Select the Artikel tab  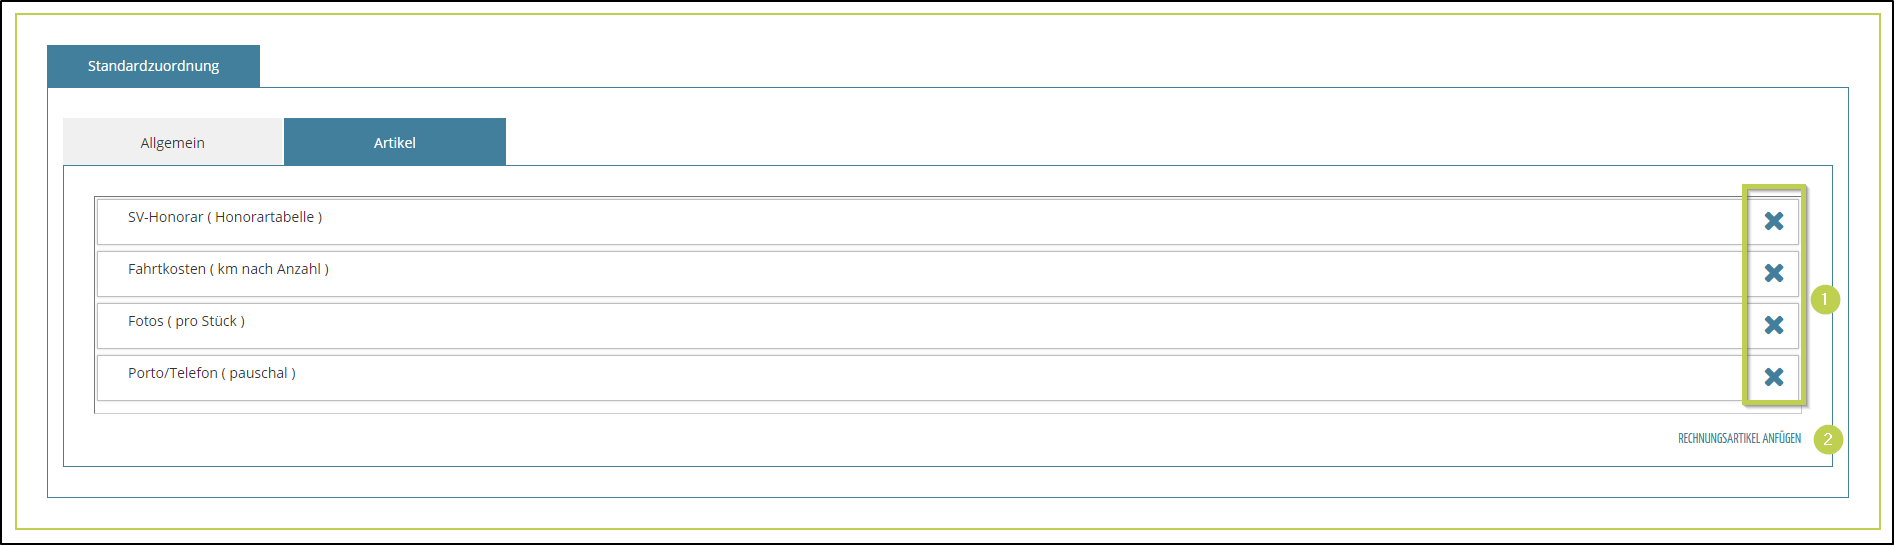click(x=394, y=143)
